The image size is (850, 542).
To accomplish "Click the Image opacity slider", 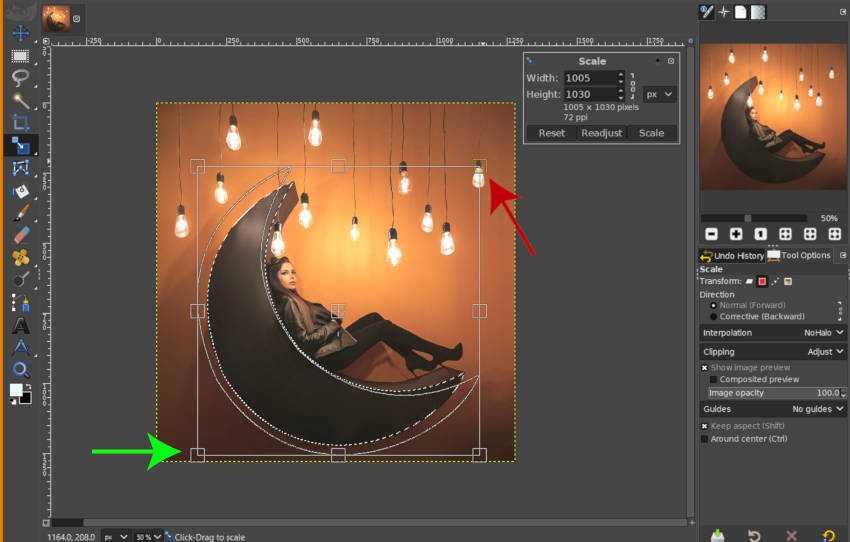I will (x=772, y=393).
